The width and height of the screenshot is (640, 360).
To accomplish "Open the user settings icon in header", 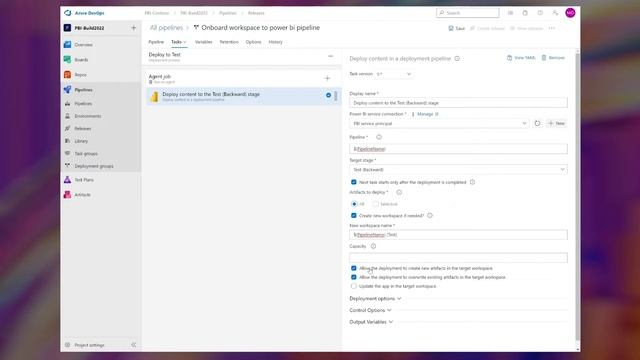I will point(555,13).
